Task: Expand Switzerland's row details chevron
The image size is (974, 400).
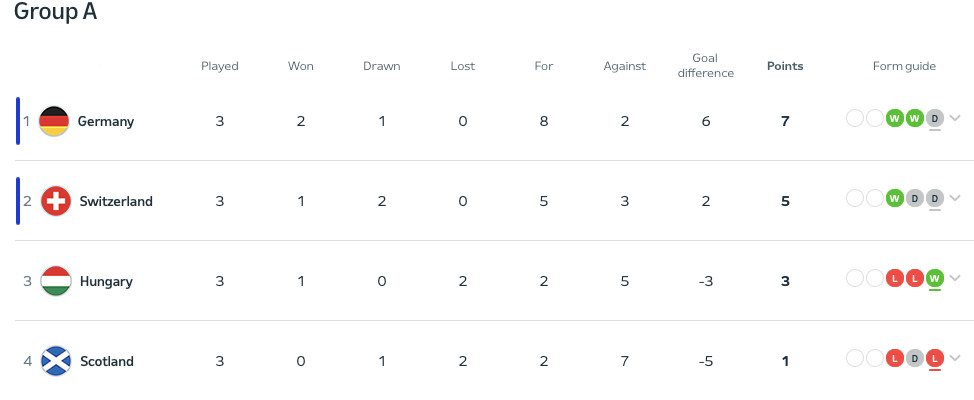Action: [x=955, y=199]
